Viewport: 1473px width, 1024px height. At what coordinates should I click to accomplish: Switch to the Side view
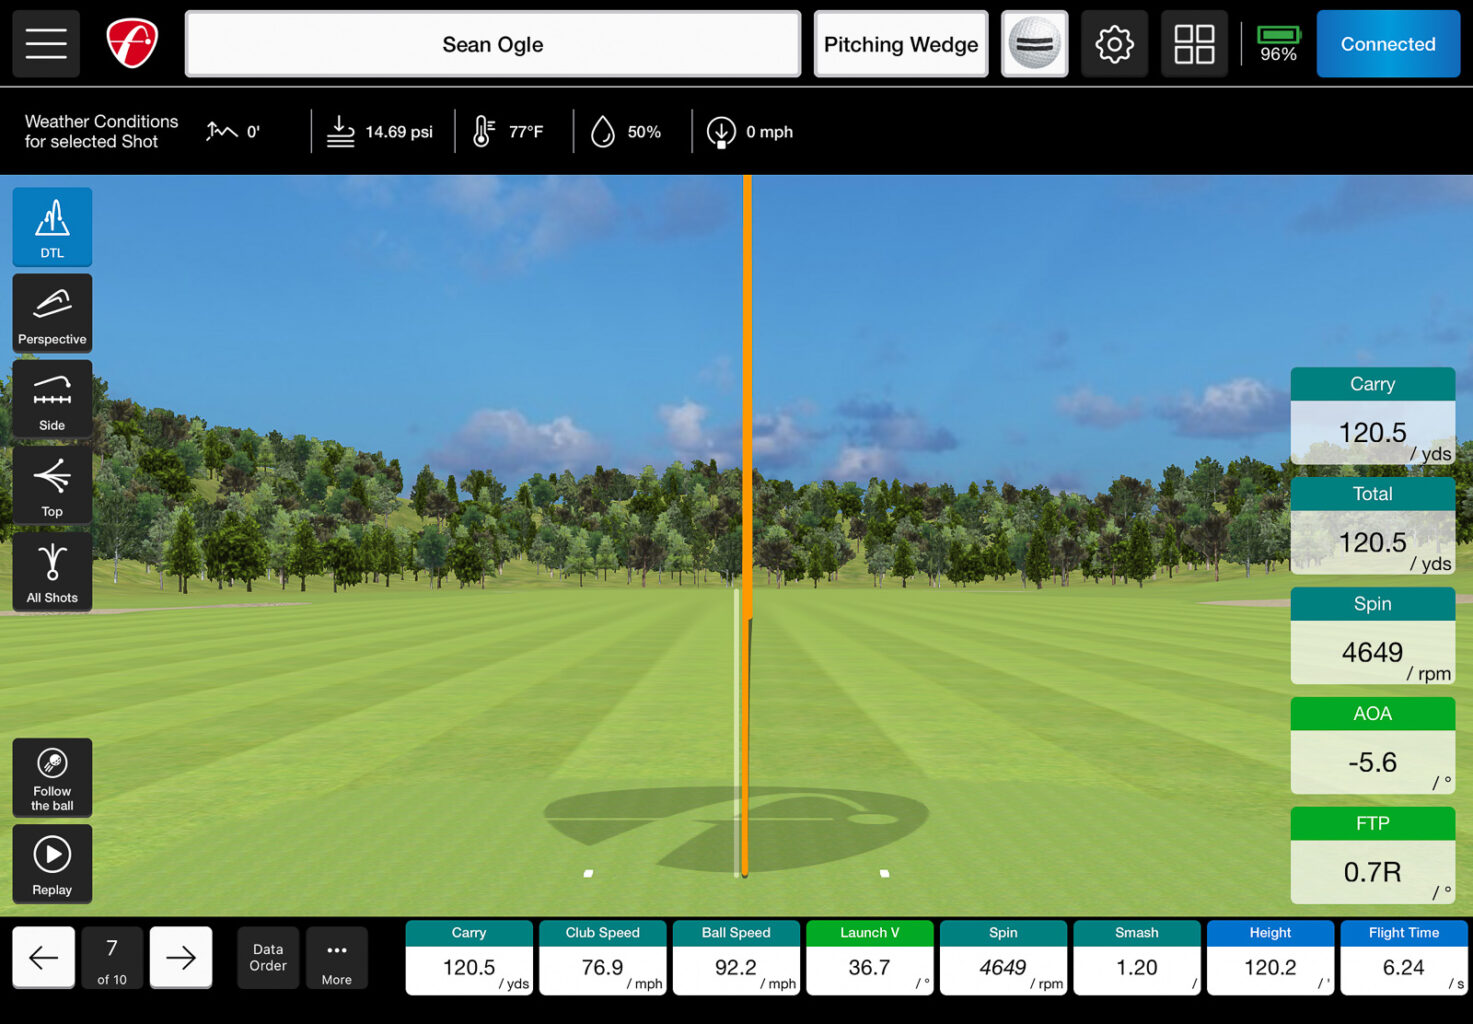(x=51, y=398)
